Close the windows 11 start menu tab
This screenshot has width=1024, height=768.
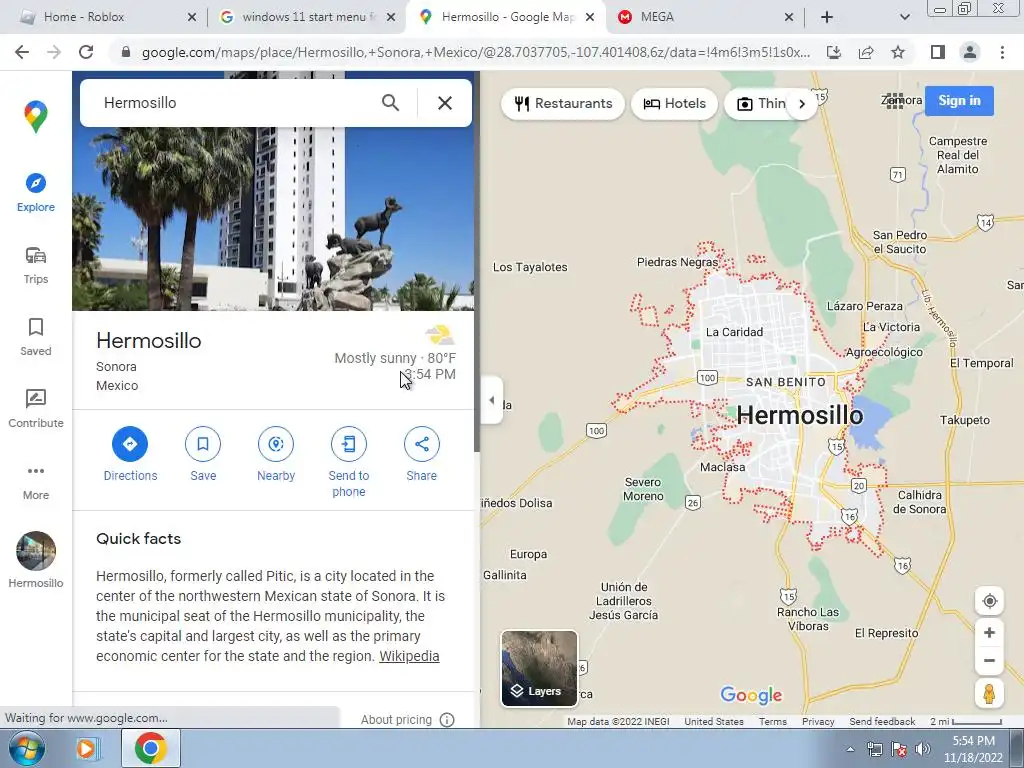pyautogui.click(x=391, y=17)
